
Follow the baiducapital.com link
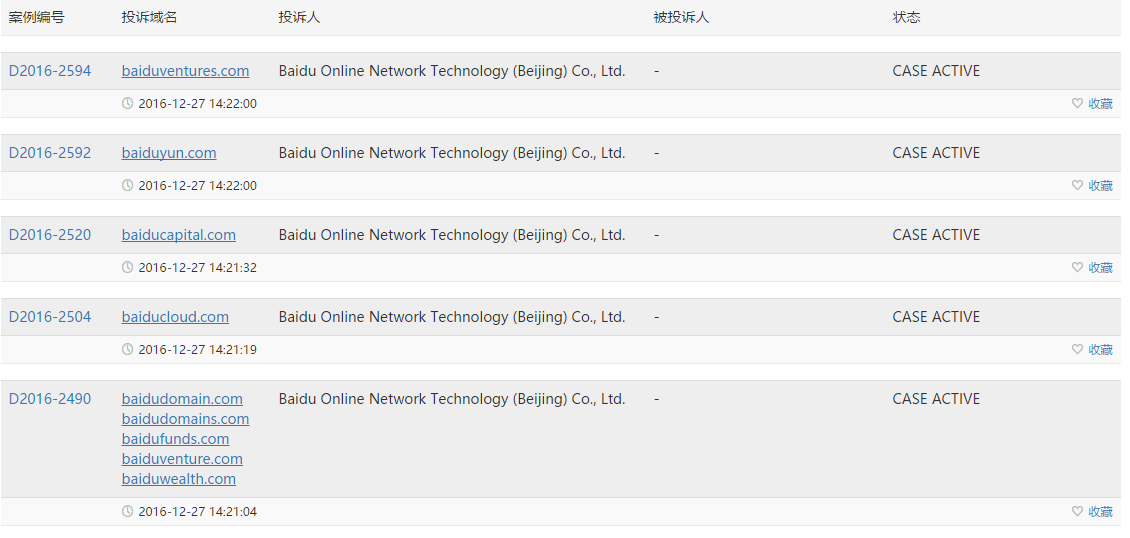point(179,236)
